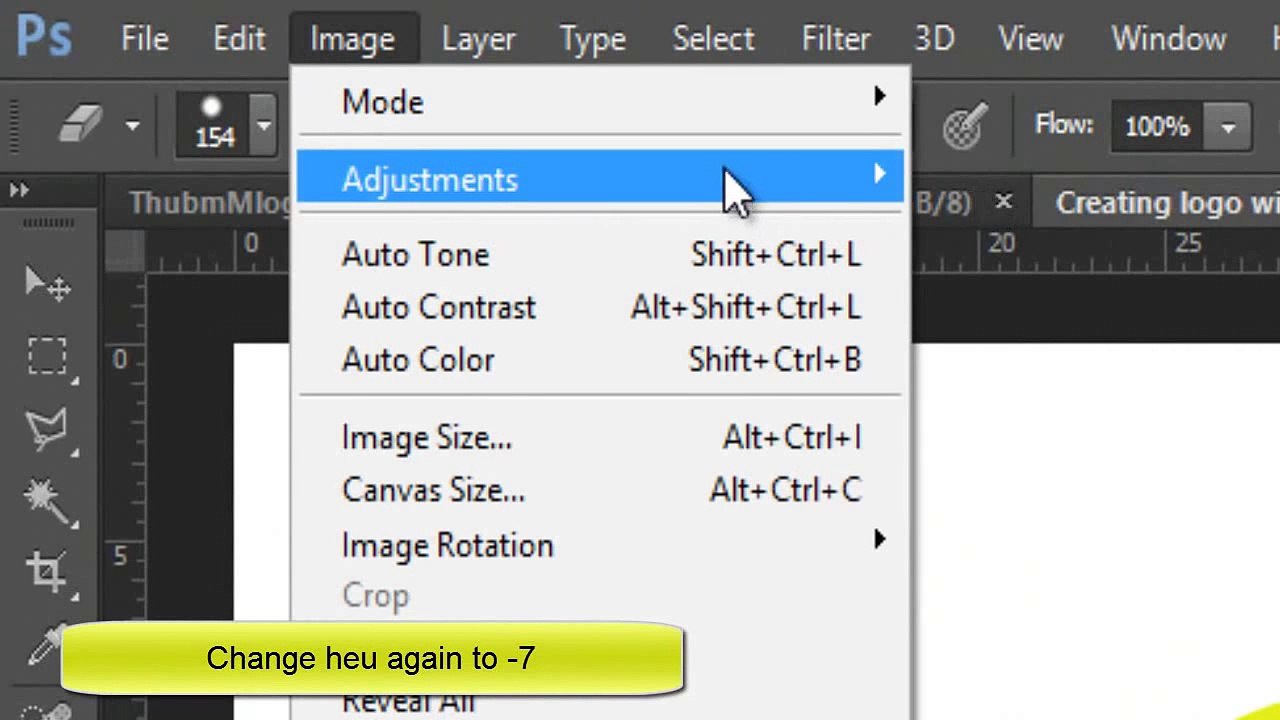The image size is (1280, 720).
Task: Click Auto Contrast in the Image menu
Action: point(439,307)
